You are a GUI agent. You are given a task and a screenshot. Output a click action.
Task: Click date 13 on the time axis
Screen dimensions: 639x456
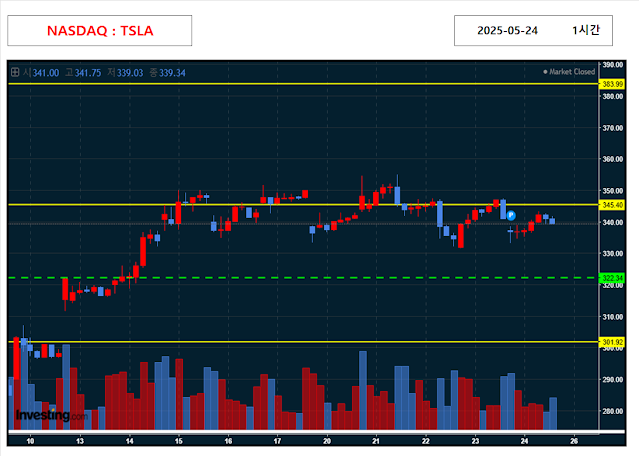tap(80, 441)
